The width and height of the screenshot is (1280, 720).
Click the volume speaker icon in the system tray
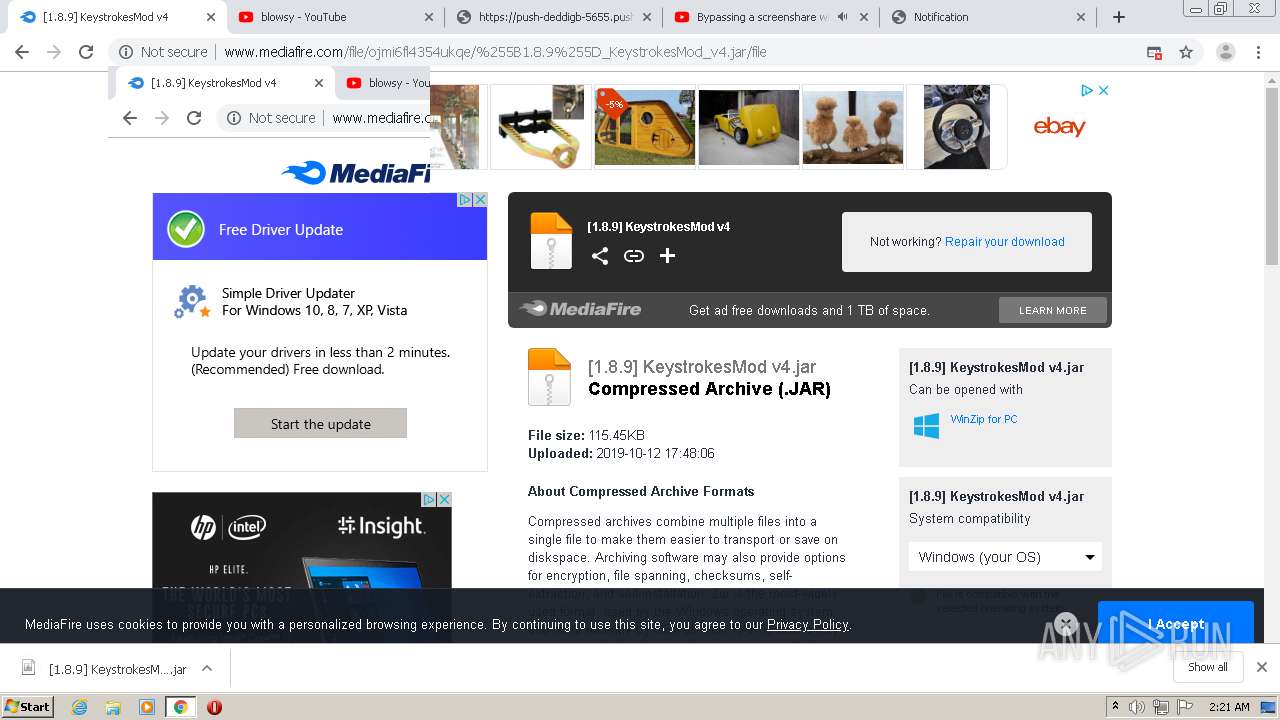(x=1137, y=707)
